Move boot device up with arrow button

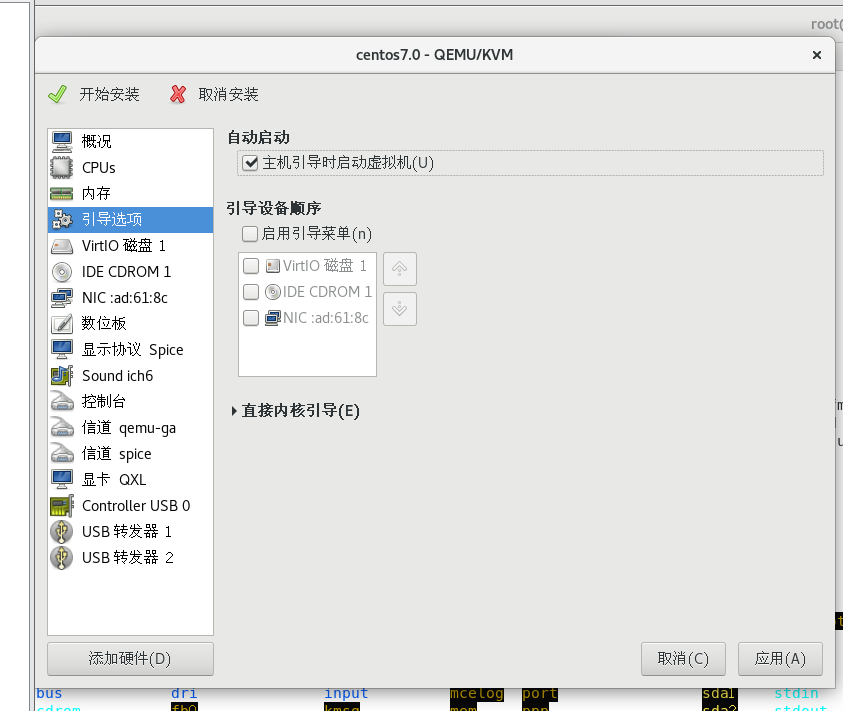[399, 269]
